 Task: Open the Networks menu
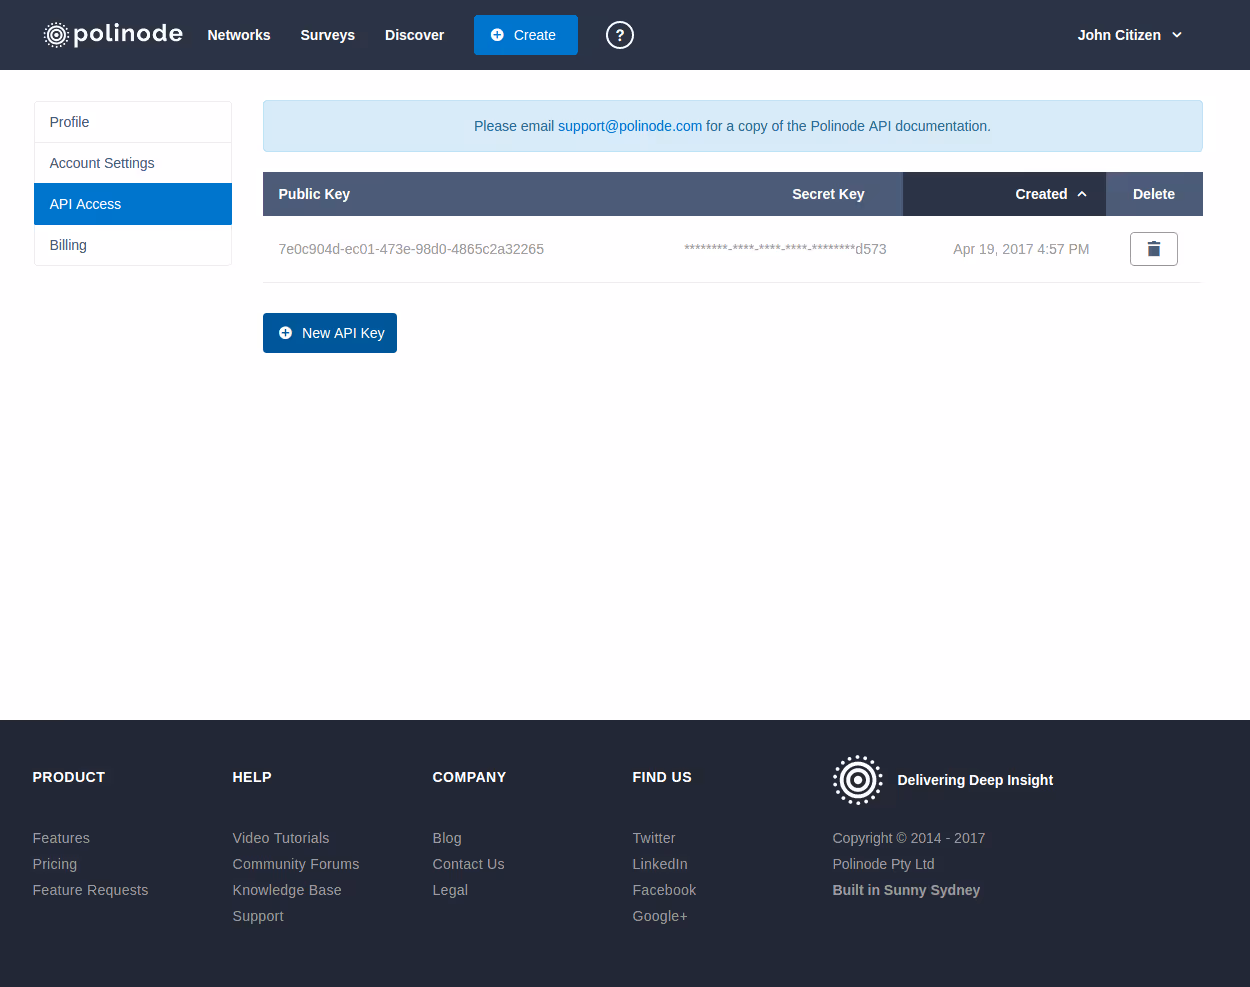(x=239, y=35)
